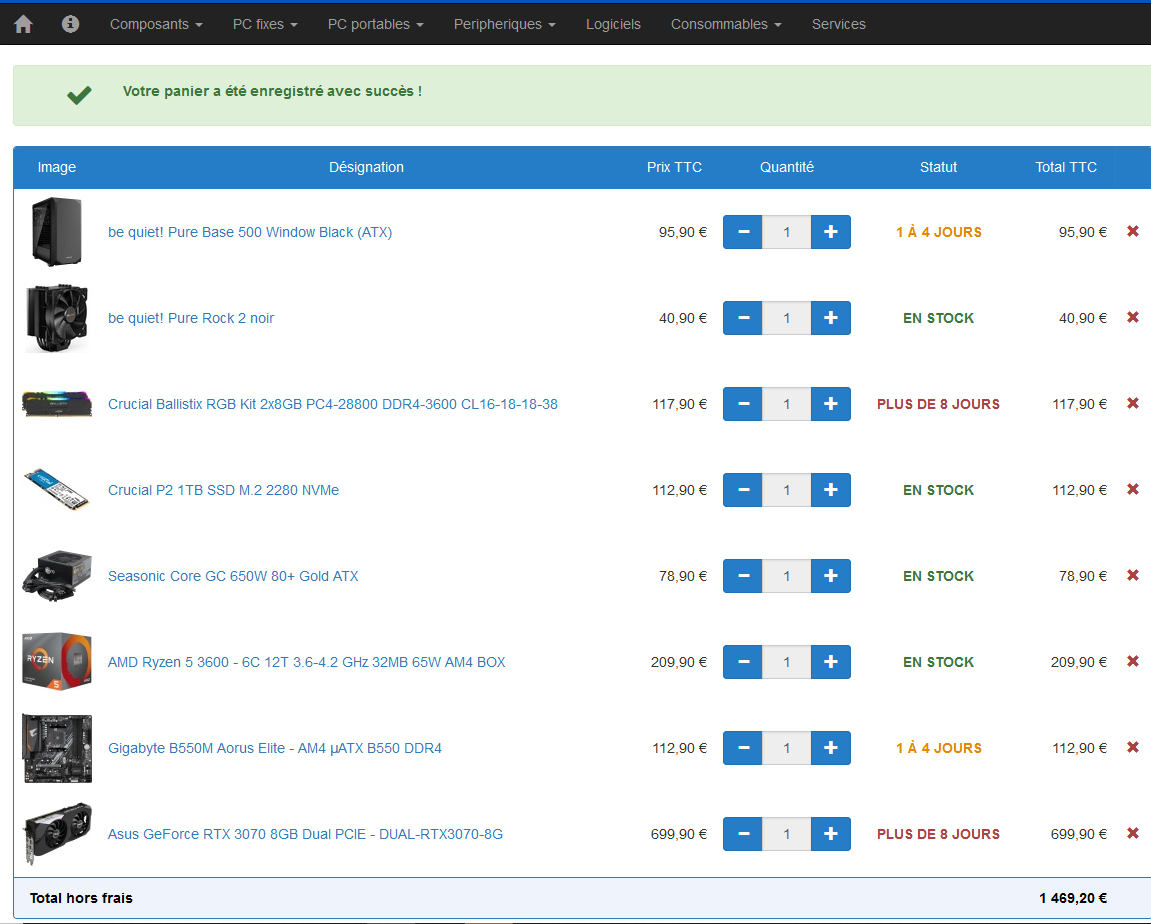Viewport: 1151px width, 924px height.
Task: Expand the Composants dropdown menu
Action: pyautogui.click(x=156, y=24)
